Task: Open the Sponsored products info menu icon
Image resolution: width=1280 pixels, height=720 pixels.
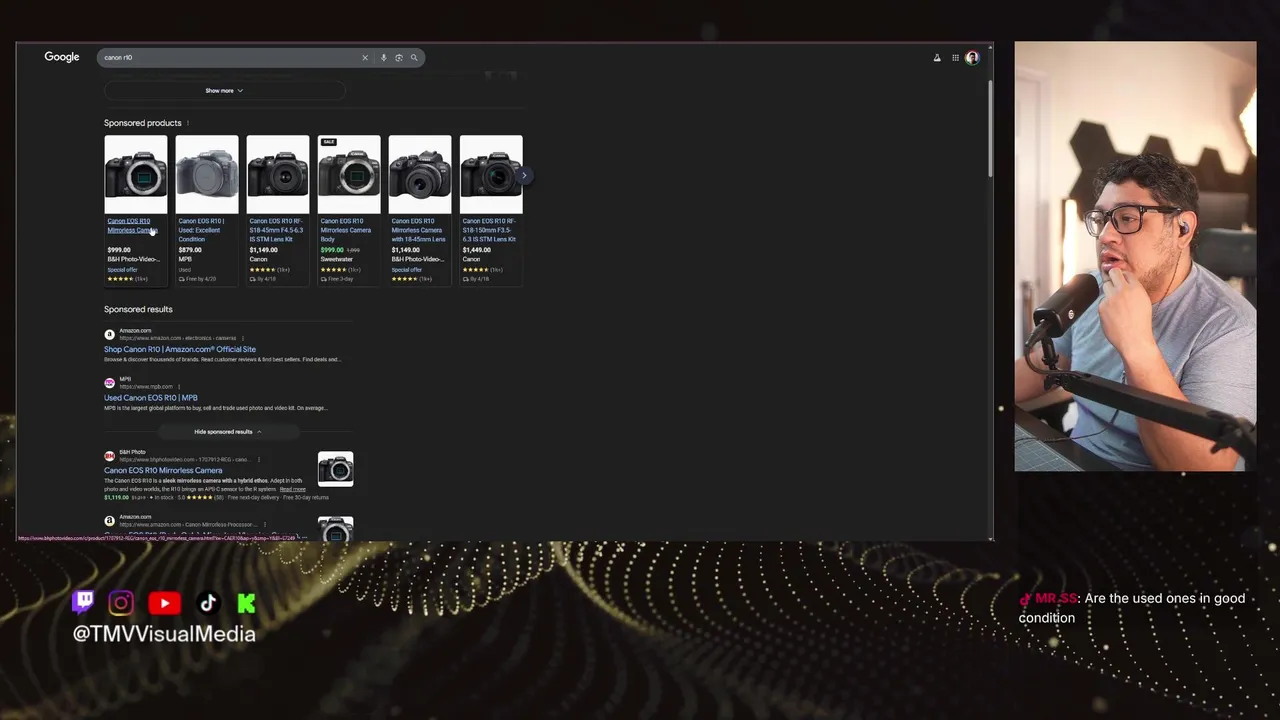Action: click(x=187, y=123)
